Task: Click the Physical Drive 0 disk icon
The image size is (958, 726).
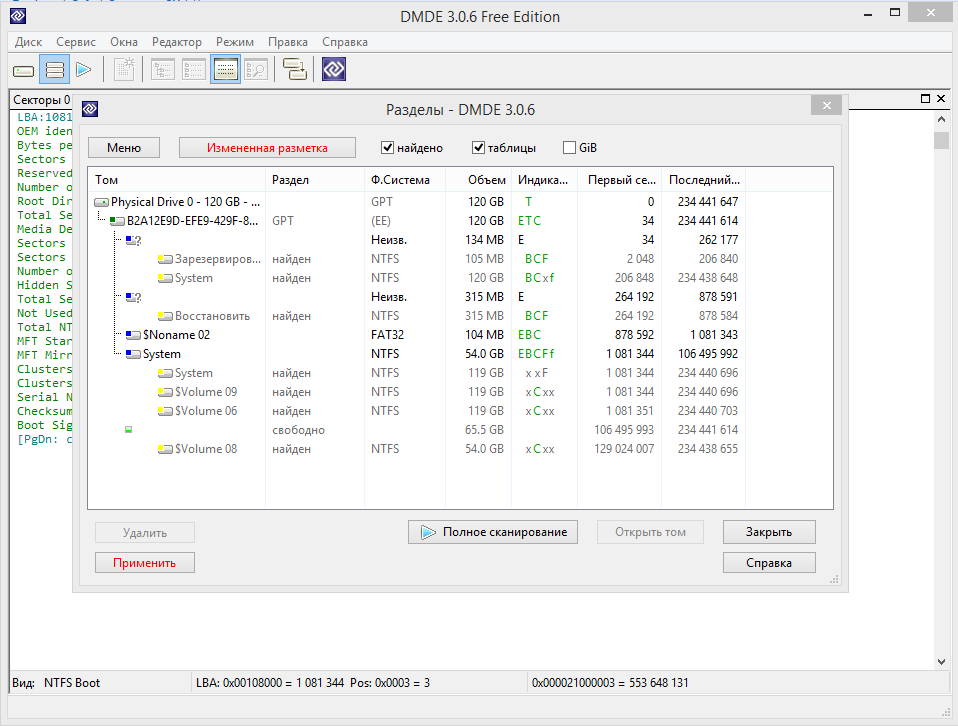Action: [x=101, y=202]
